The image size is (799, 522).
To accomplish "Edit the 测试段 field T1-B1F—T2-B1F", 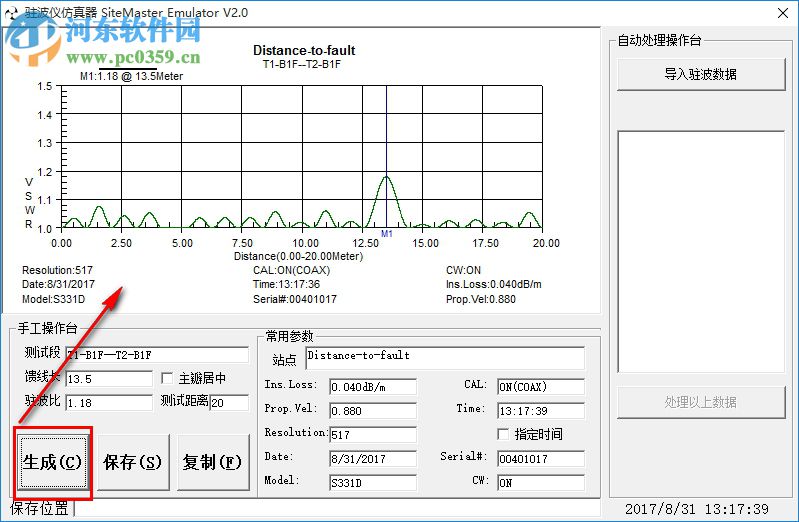I will click(157, 355).
